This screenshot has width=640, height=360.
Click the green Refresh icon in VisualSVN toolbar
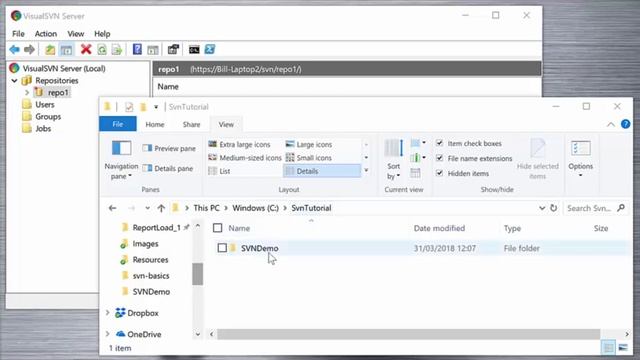(x=102, y=50)
